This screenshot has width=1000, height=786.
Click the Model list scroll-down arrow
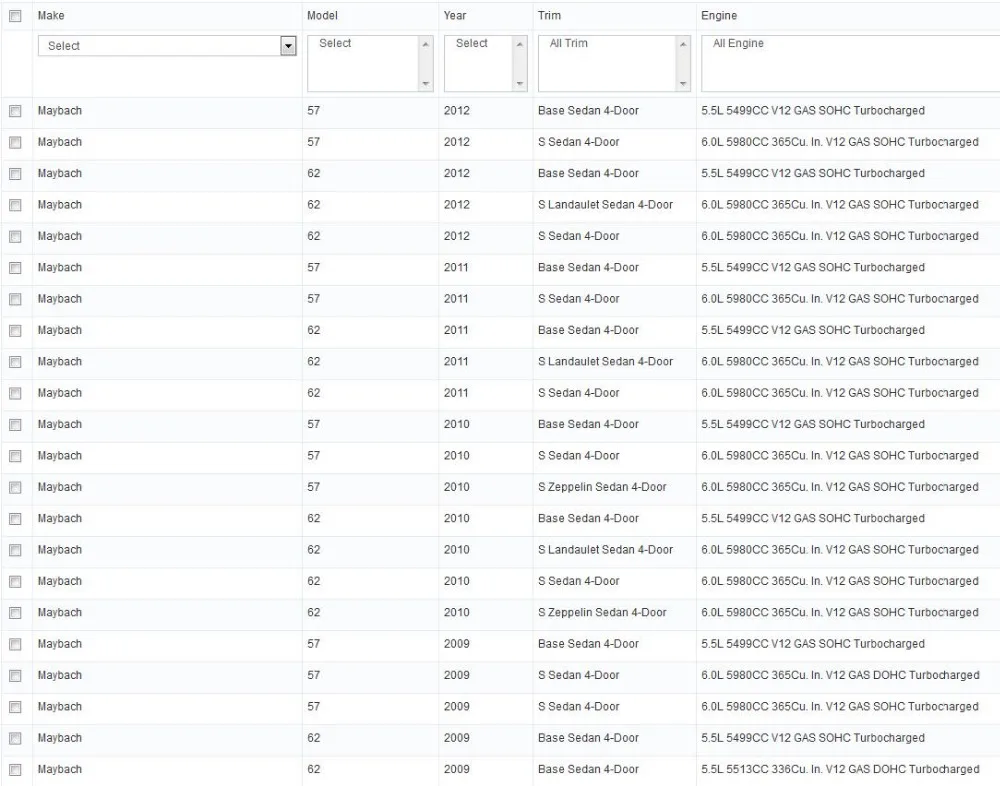tap(425, 84)
